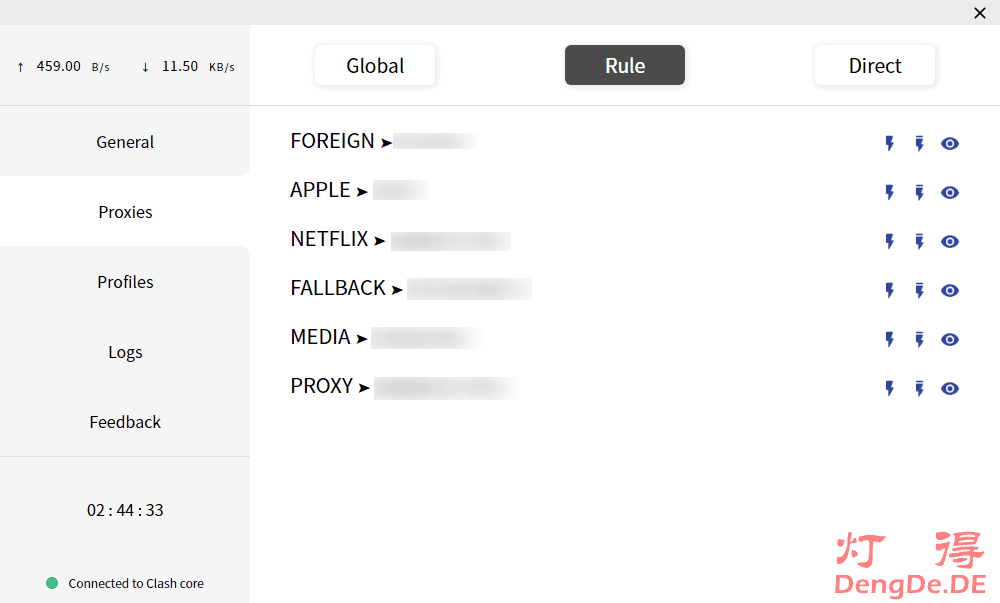Select Global proxy mode
1000x603 pixels.
[375, 66]
